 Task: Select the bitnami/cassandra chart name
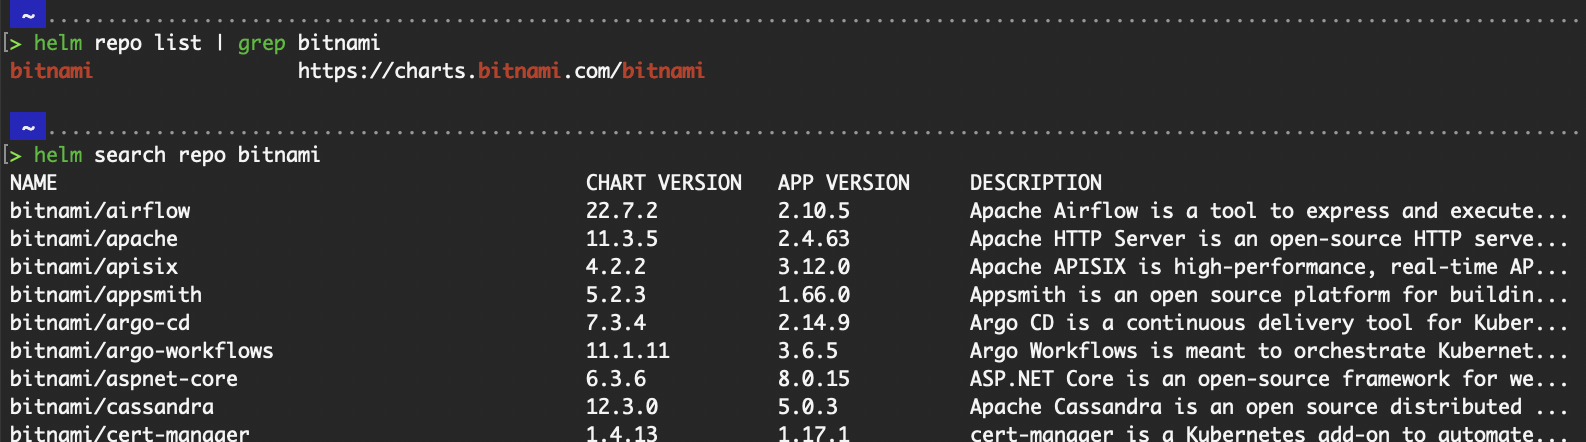pos(112,407)
